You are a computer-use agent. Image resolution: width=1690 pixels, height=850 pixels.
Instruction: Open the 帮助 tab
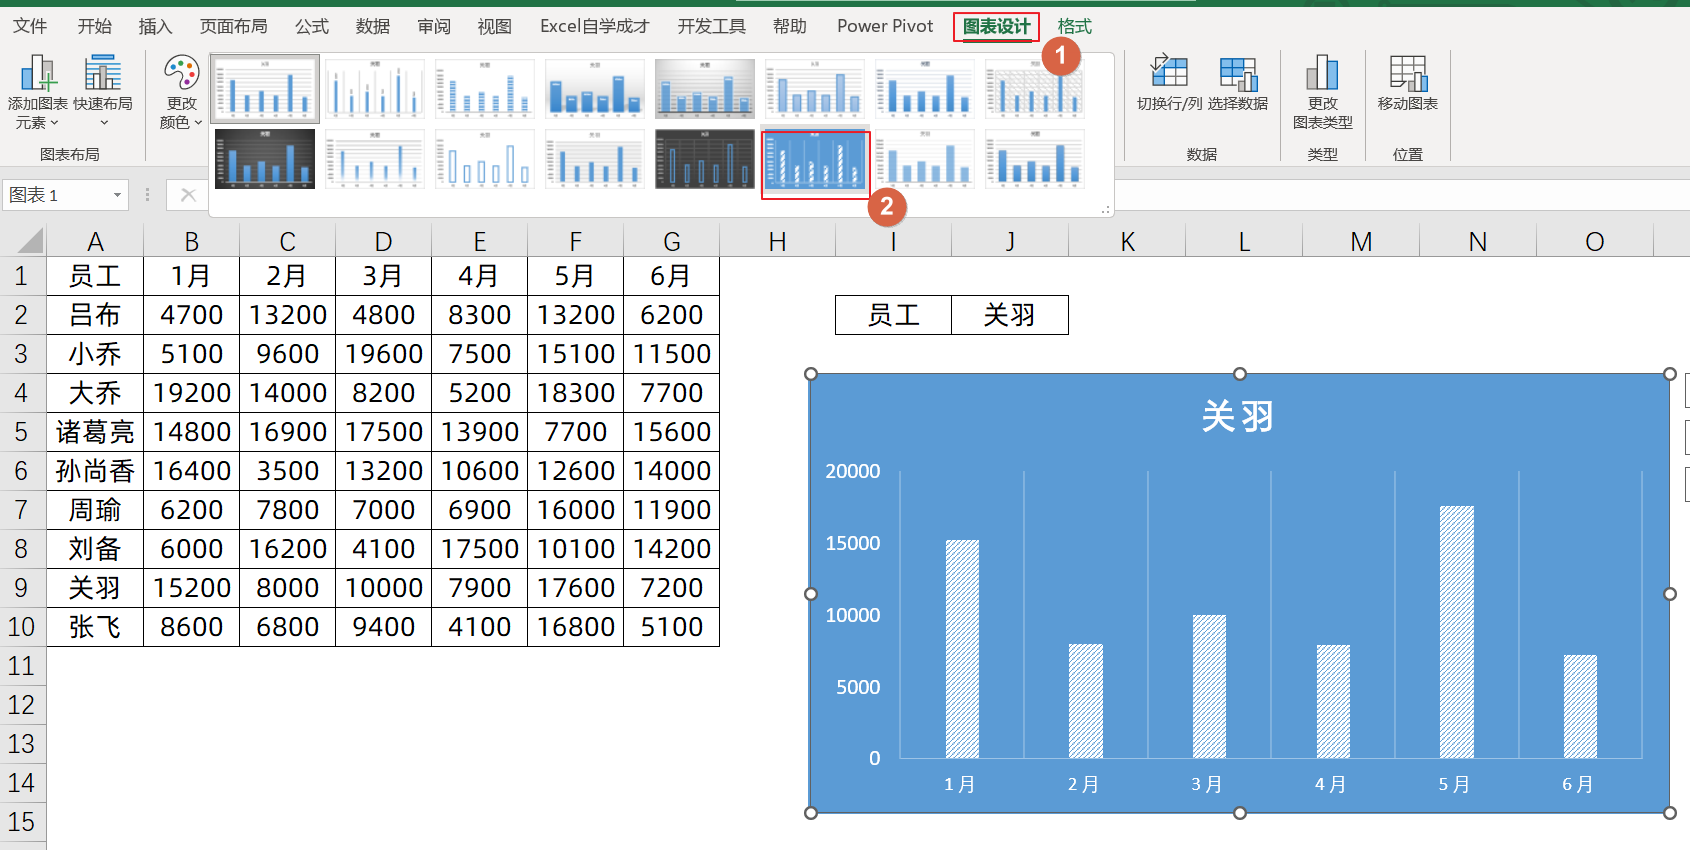tap(790, 26)
